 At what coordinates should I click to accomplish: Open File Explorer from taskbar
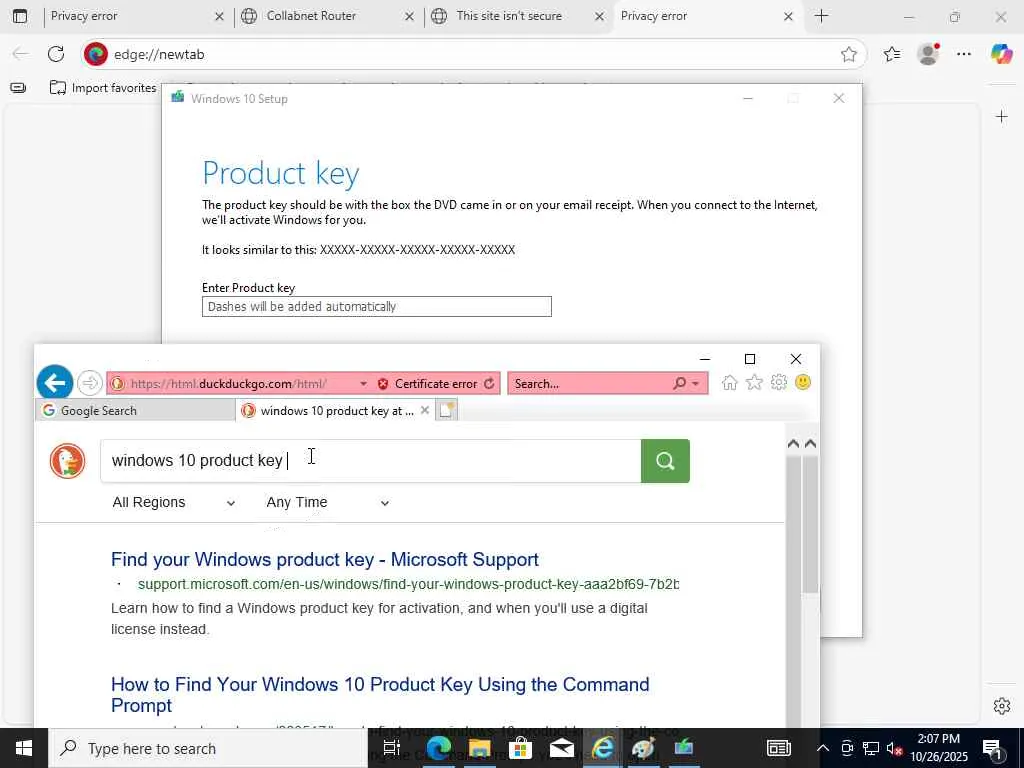coord(479,748)
